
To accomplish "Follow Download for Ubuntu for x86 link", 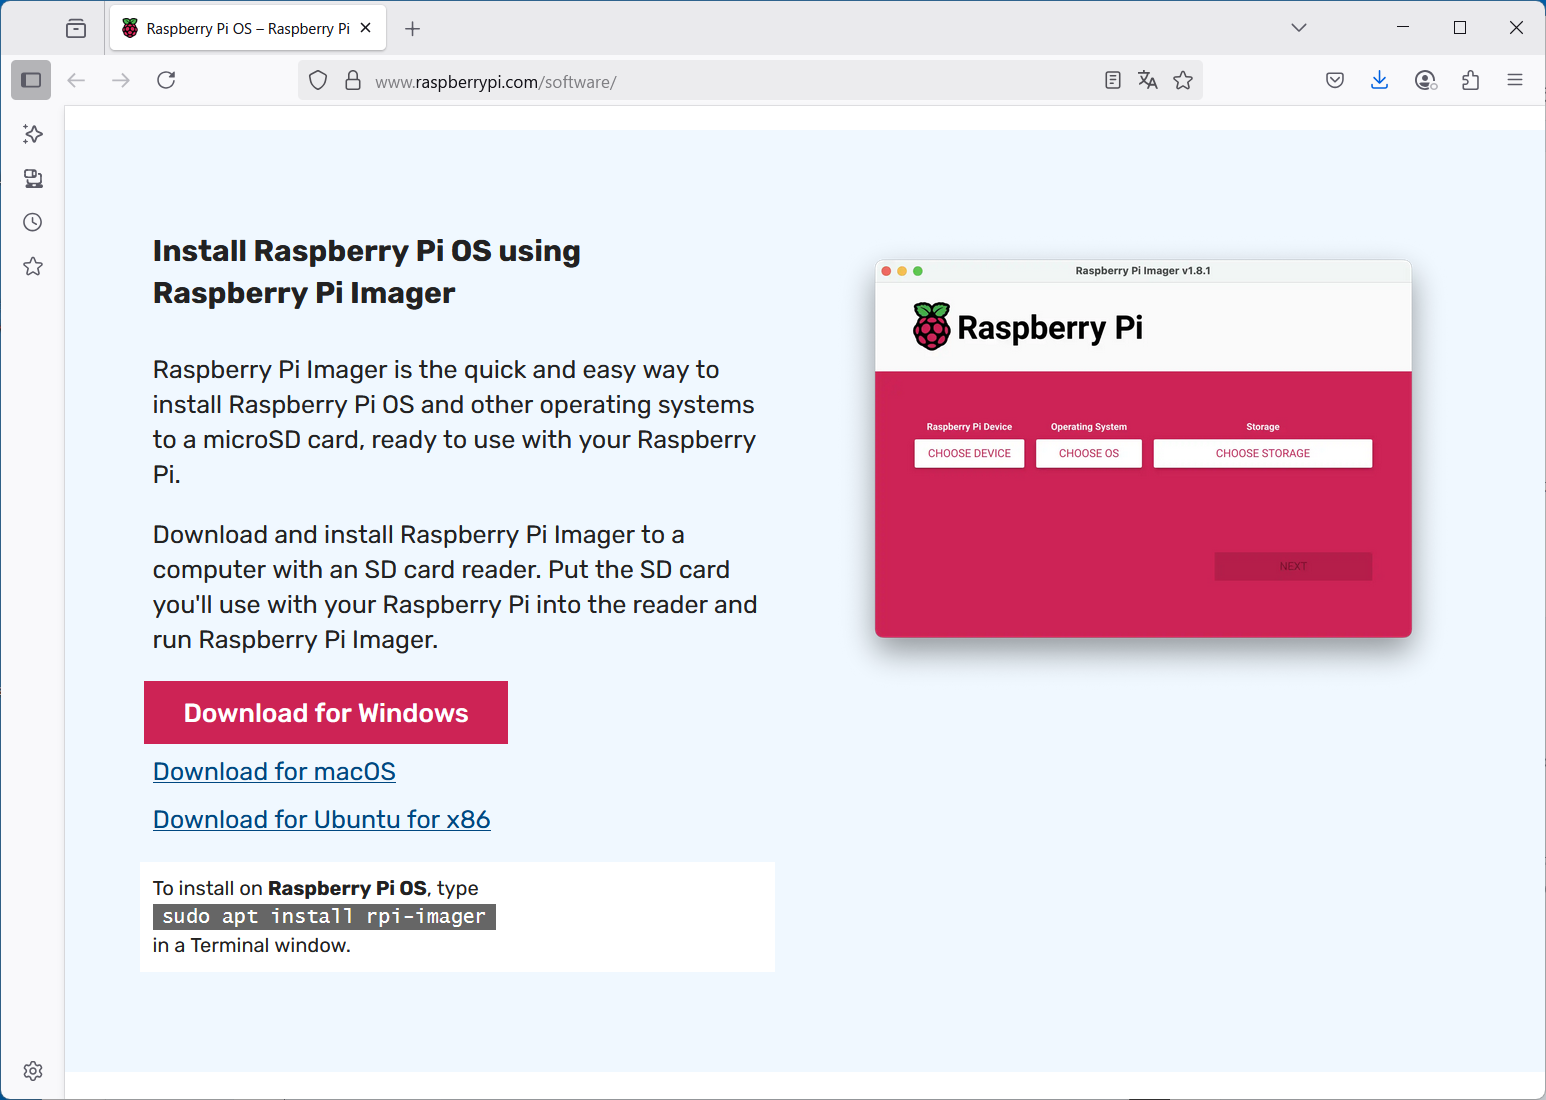I will (322, 820).
